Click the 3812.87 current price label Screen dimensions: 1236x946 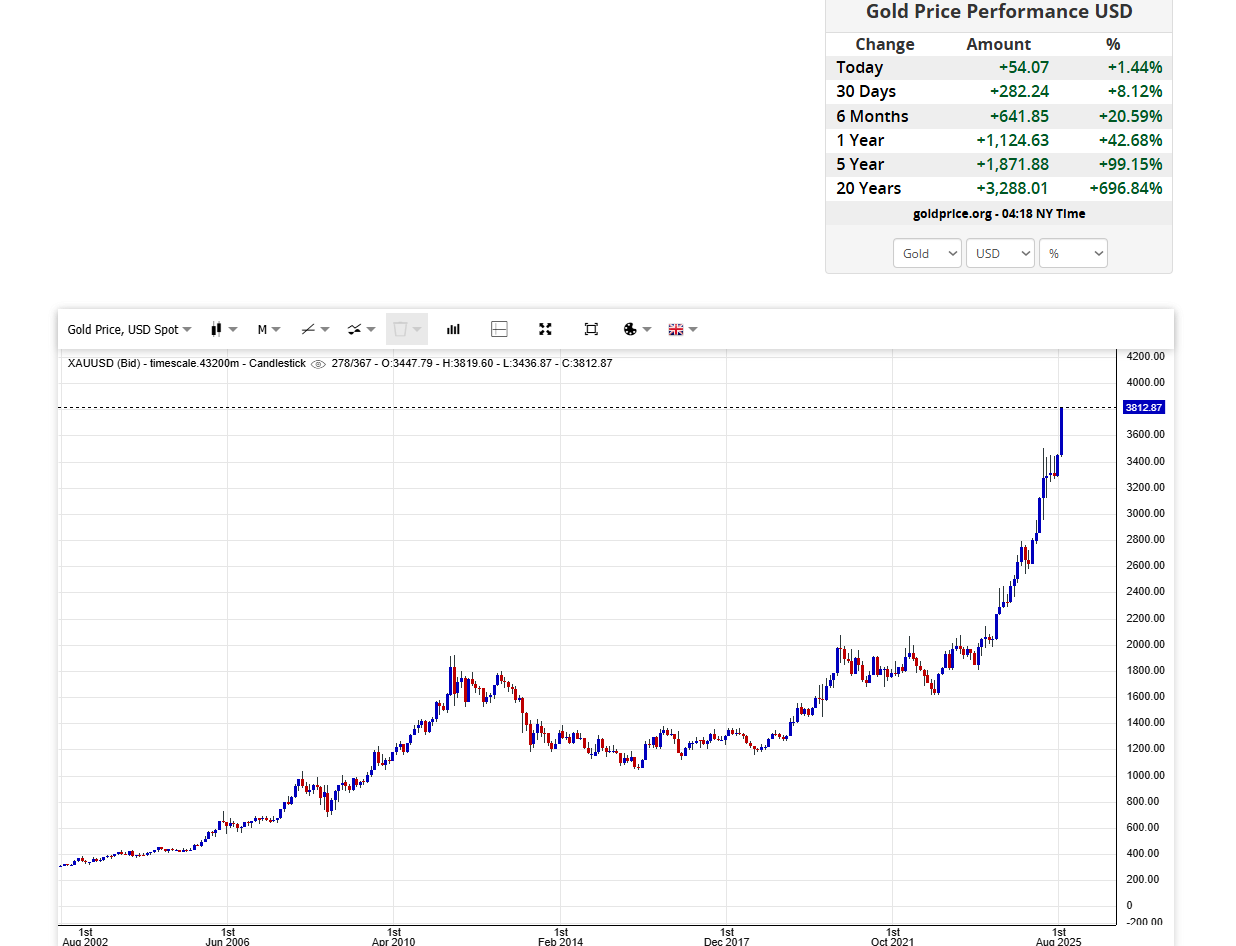(1143, 408)
